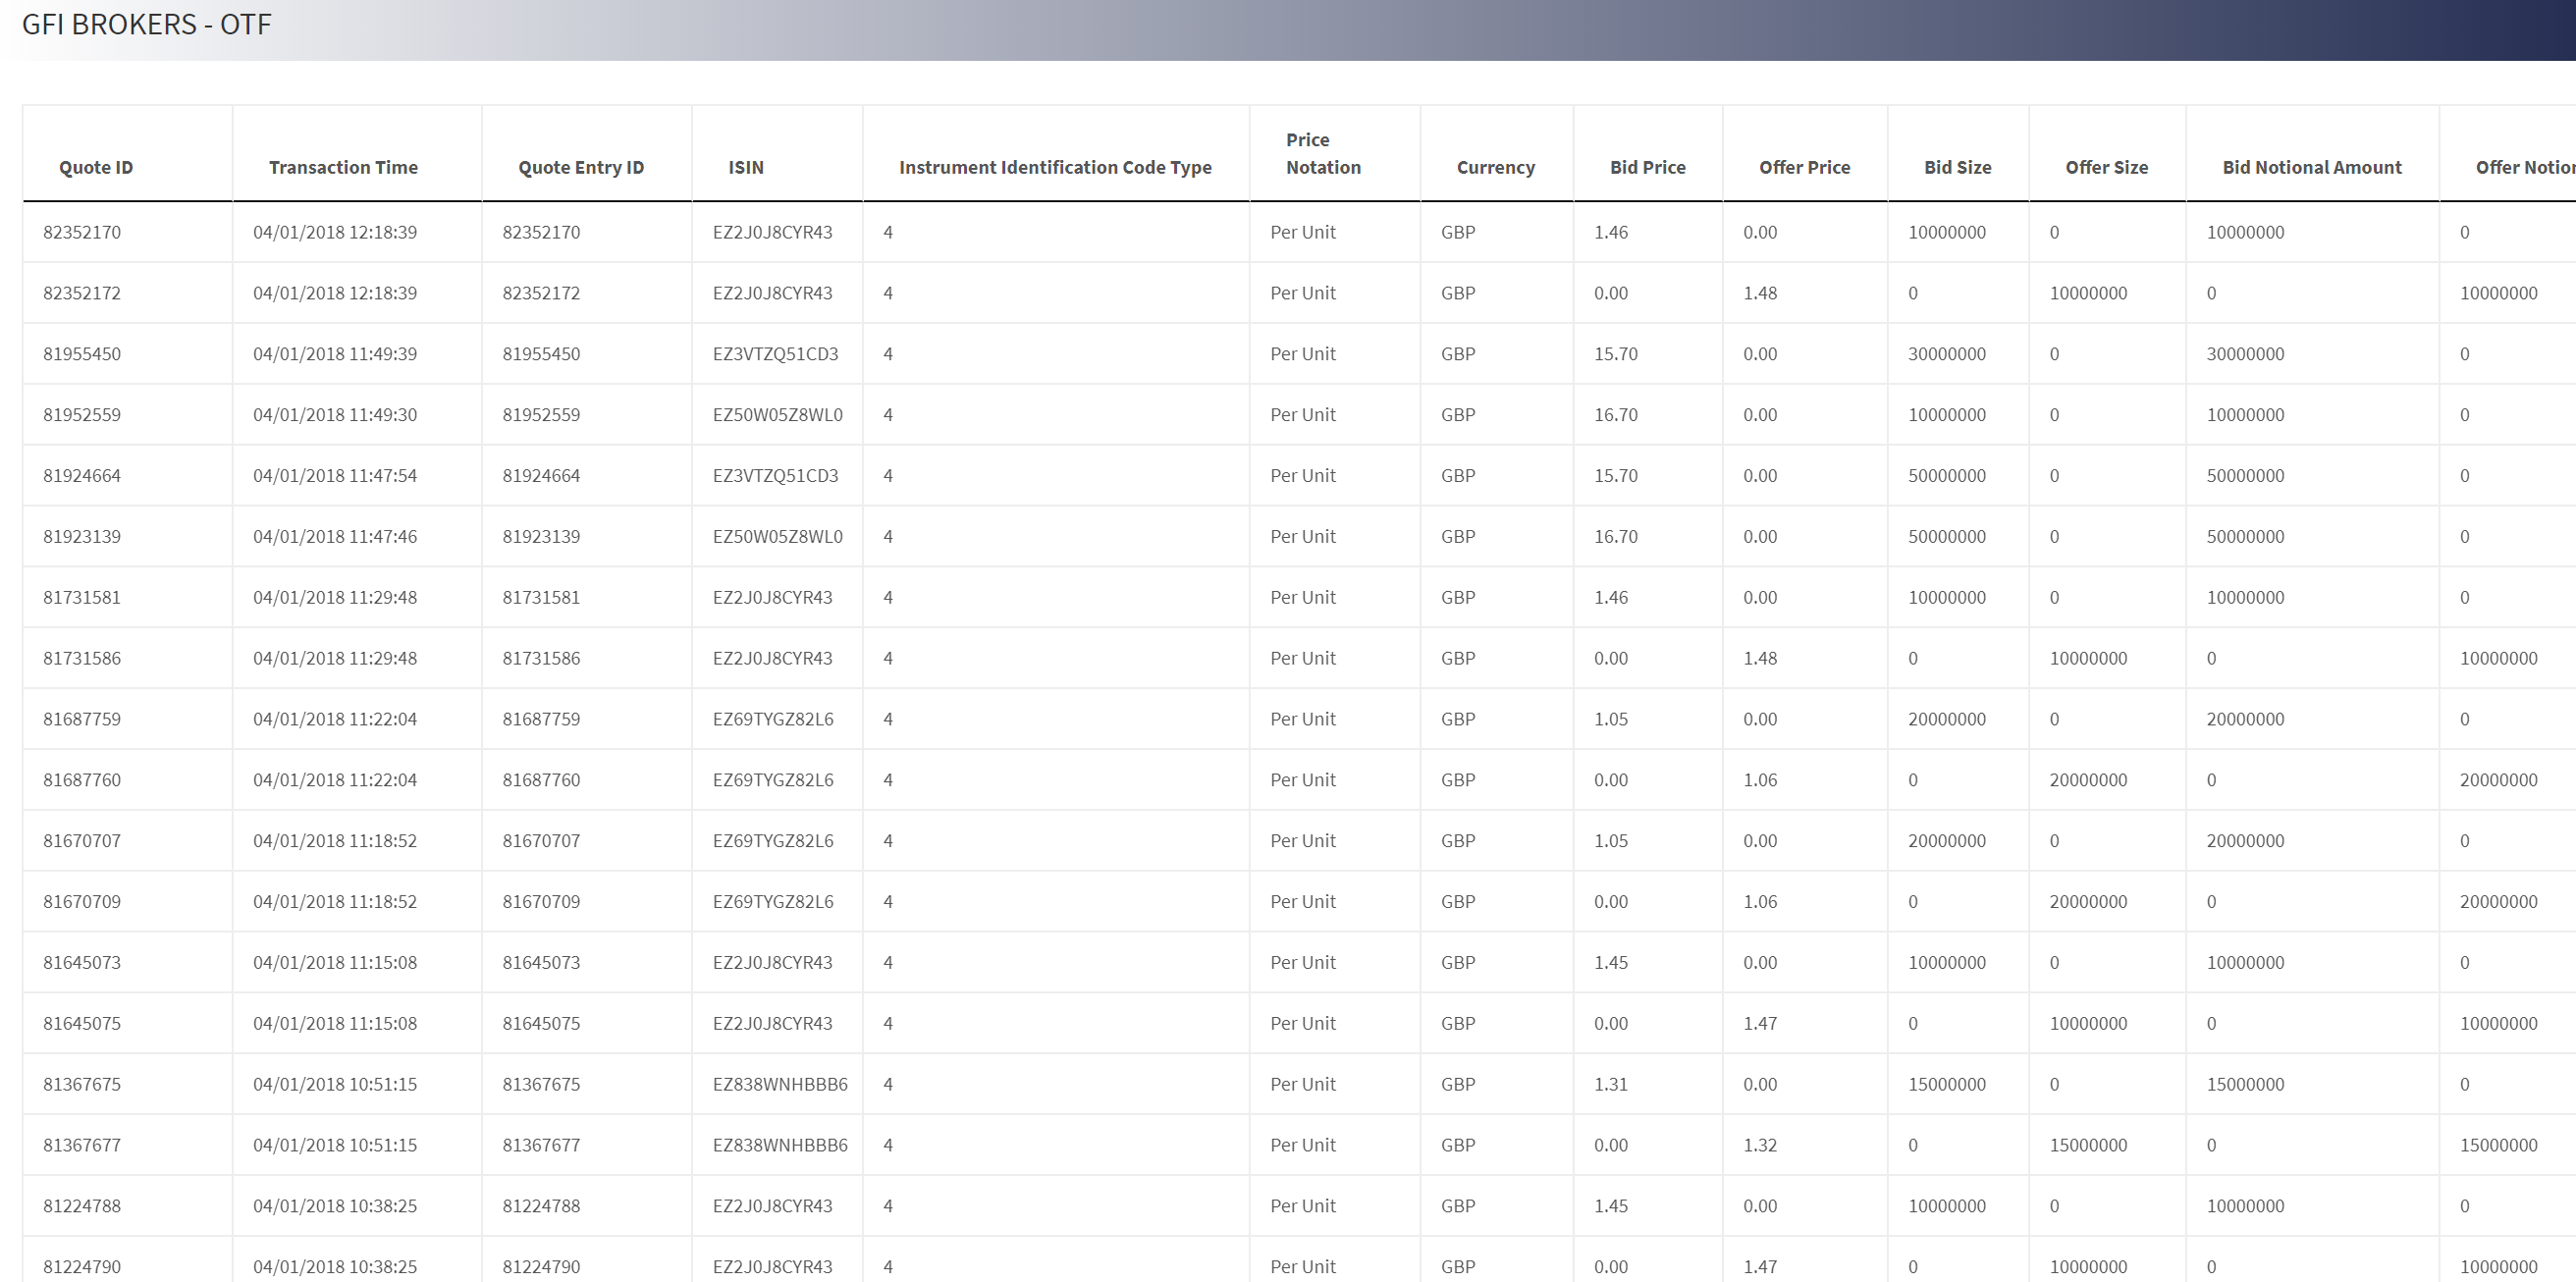Click the Bid Notional Amount column header

(x=2311, y=167)
